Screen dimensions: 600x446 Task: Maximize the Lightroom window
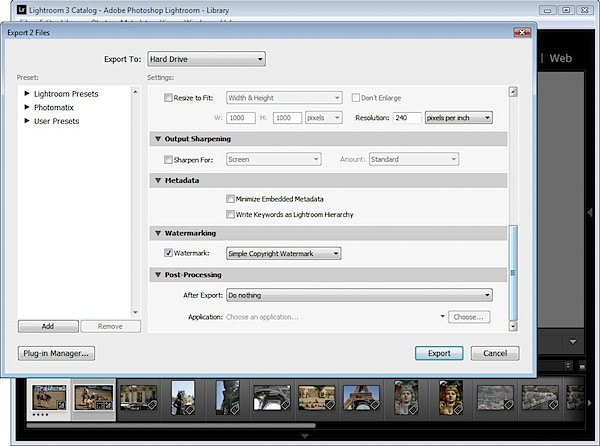[x=566, y=10]
